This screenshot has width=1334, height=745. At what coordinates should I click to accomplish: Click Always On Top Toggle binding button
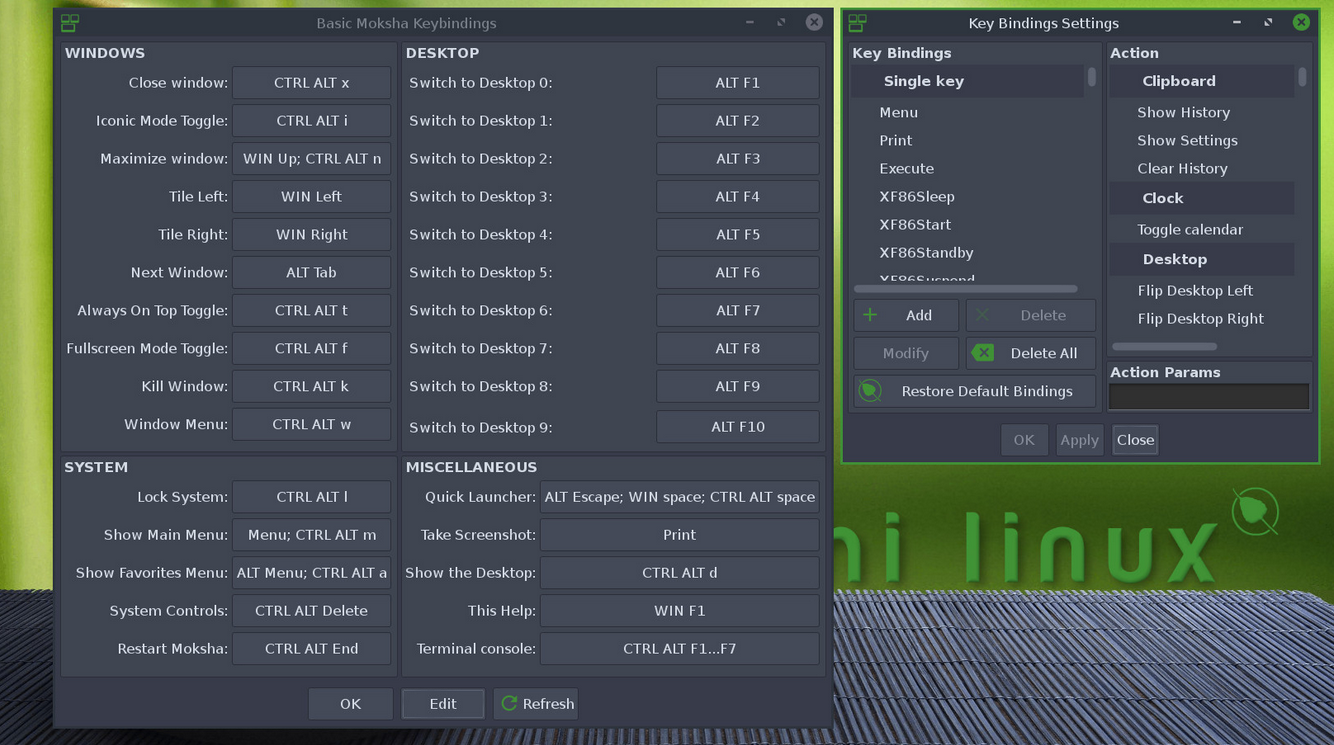(311, 311)
